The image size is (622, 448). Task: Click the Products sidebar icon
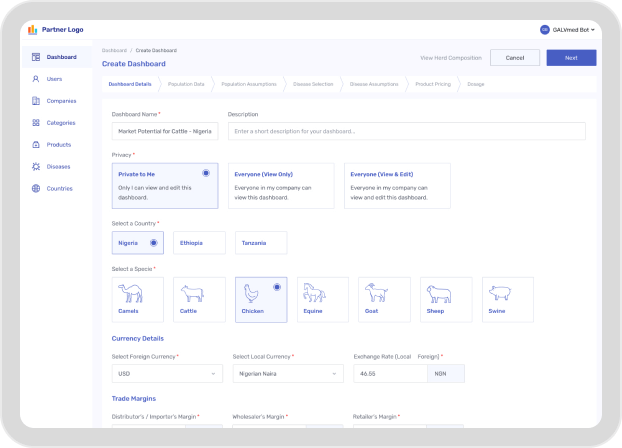[x=36, y=145]
